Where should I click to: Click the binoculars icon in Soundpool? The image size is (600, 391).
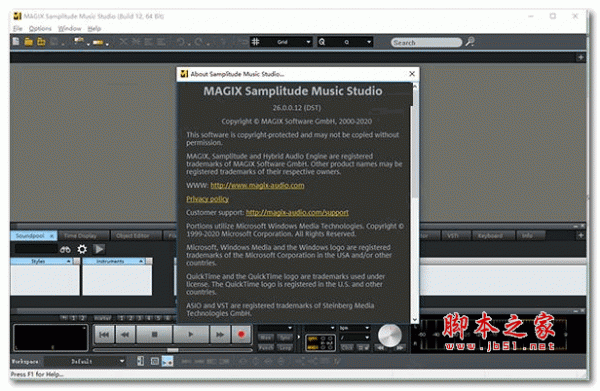click(65, 249)
